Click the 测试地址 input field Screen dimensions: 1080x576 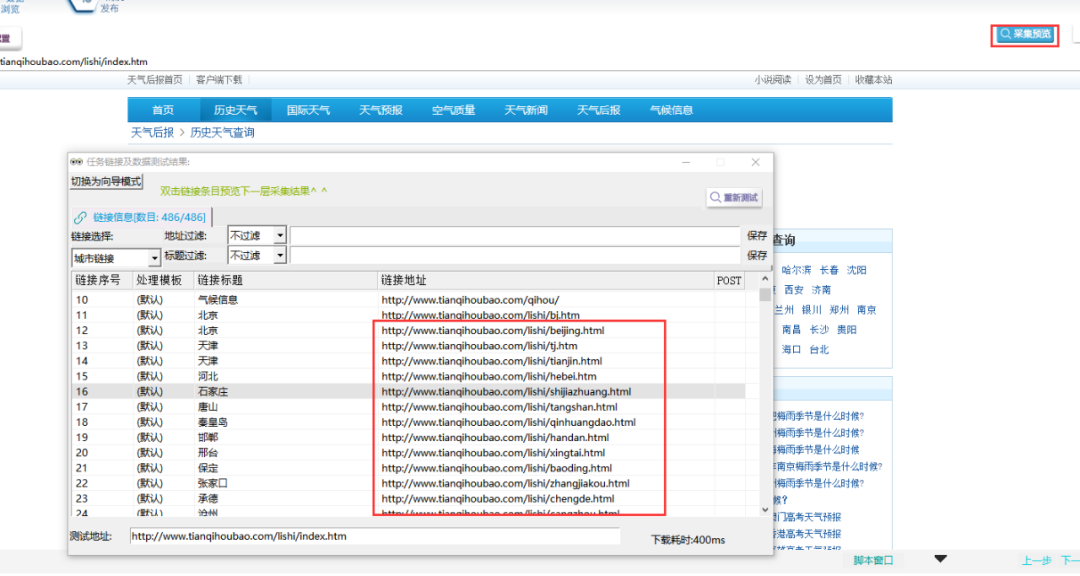[x=375, y=537]
